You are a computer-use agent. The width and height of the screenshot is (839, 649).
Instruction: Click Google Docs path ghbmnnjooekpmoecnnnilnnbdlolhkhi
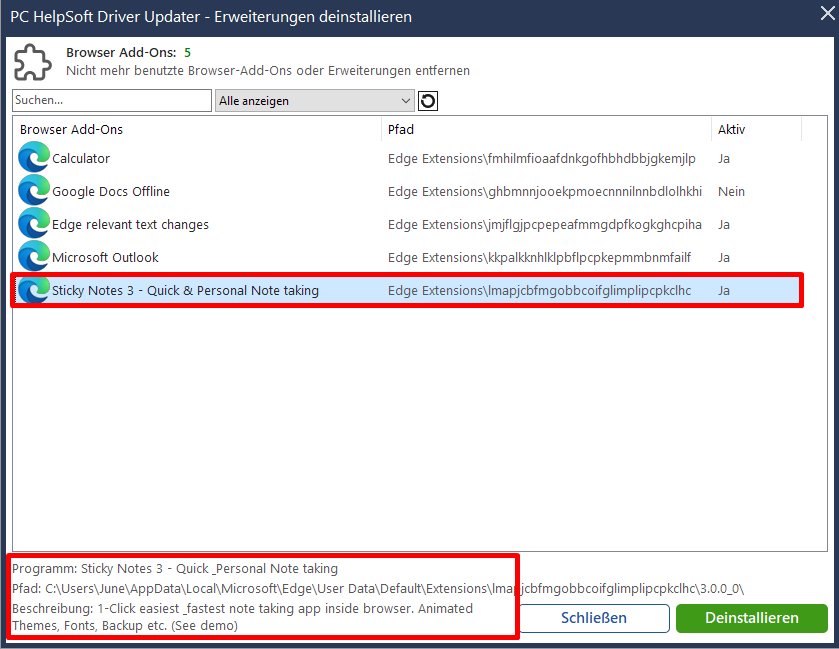pos(545,192)
